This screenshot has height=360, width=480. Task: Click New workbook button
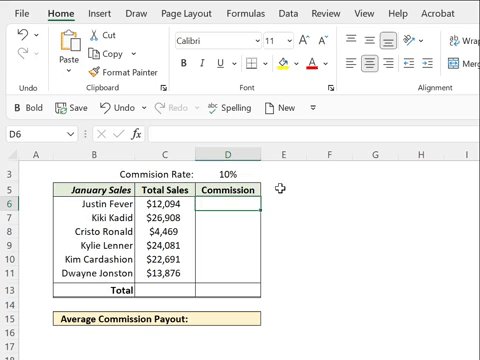(280, 108)
